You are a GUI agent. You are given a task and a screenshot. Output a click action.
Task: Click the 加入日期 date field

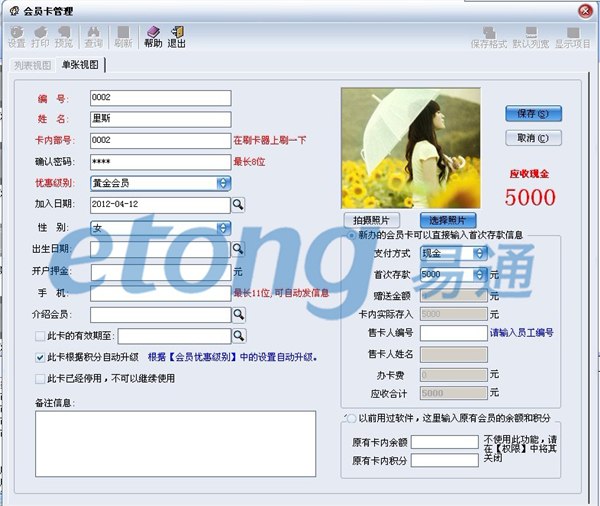click(160, 205)
